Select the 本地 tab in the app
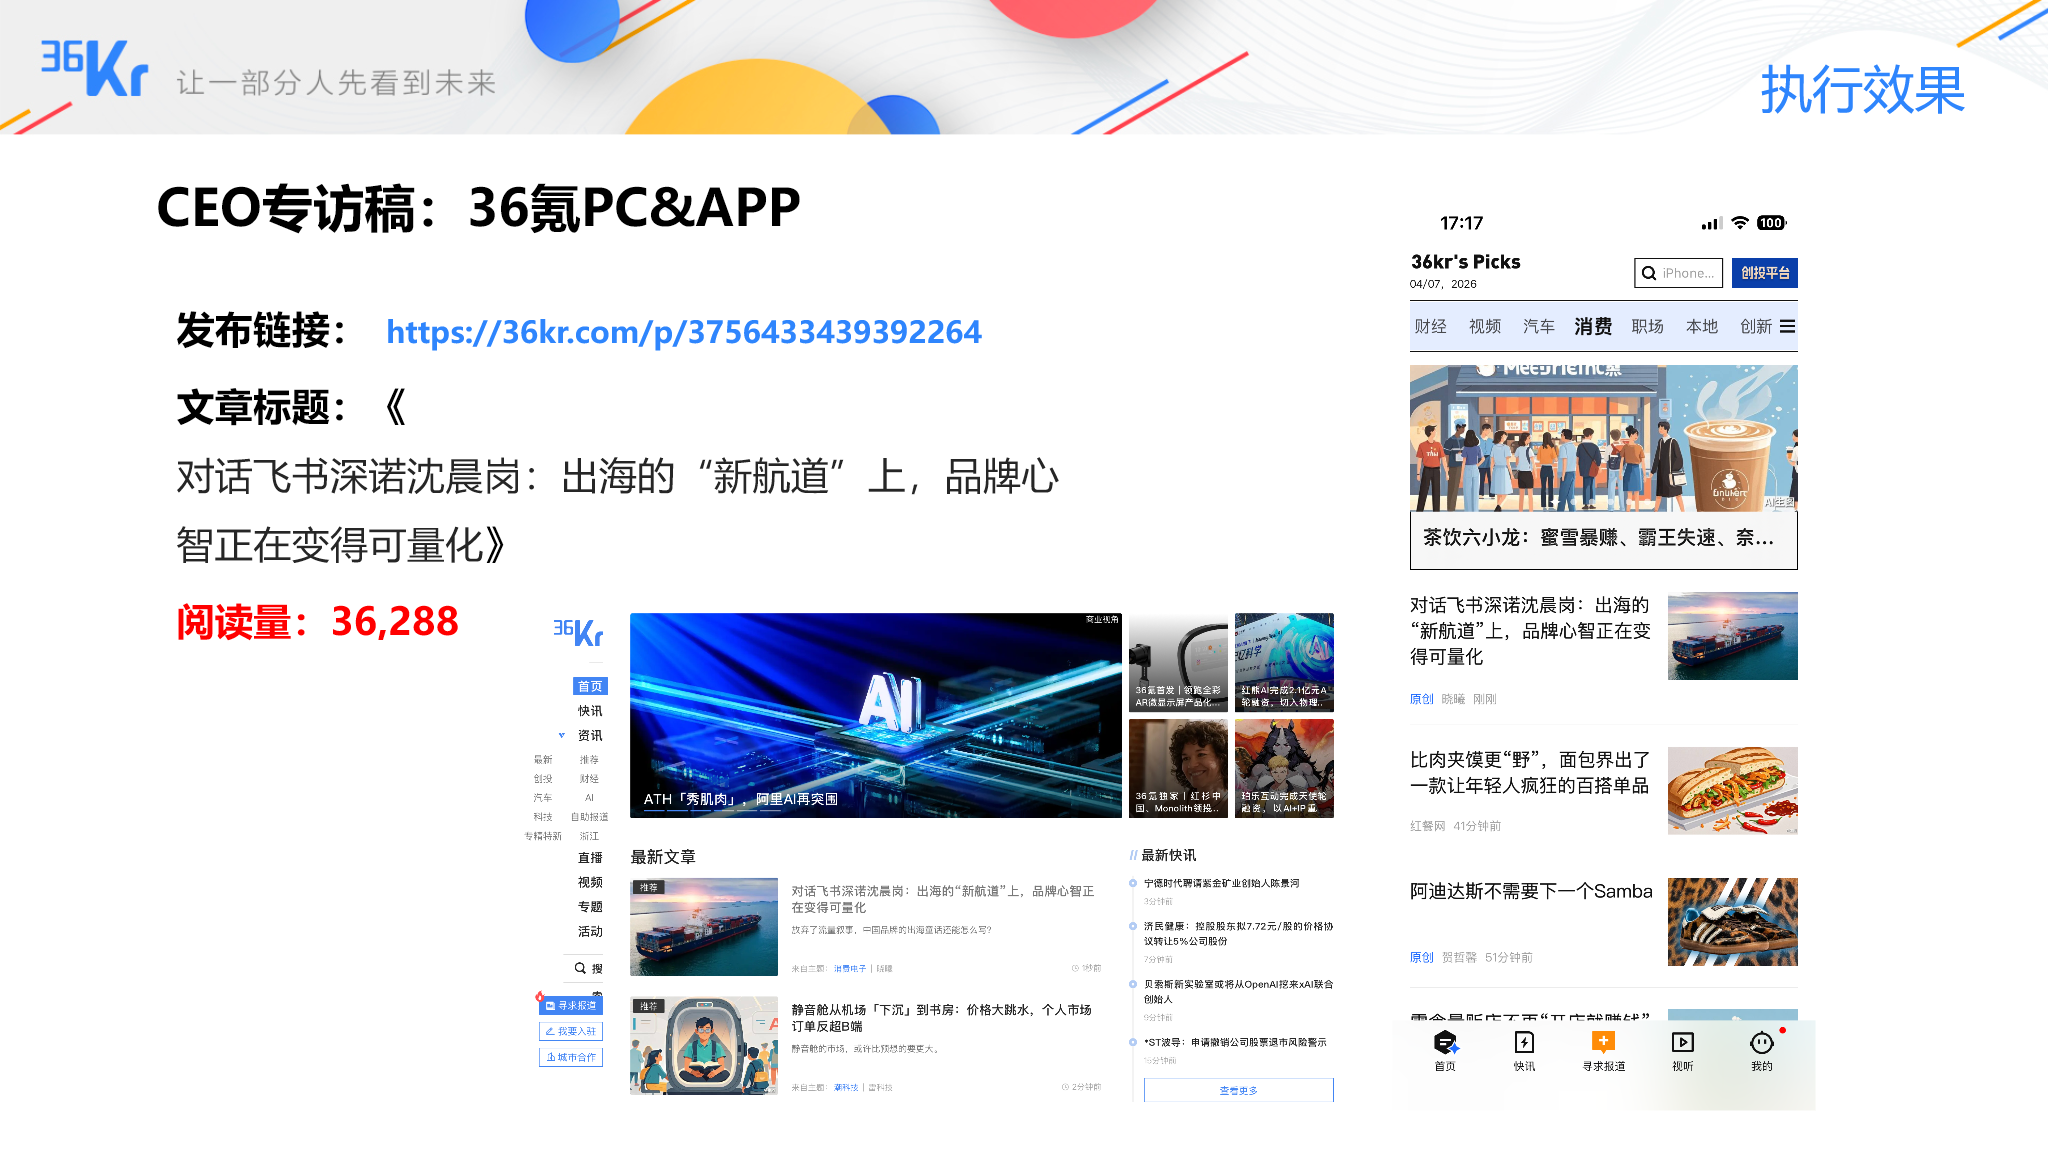 (x=1702, y=327)
